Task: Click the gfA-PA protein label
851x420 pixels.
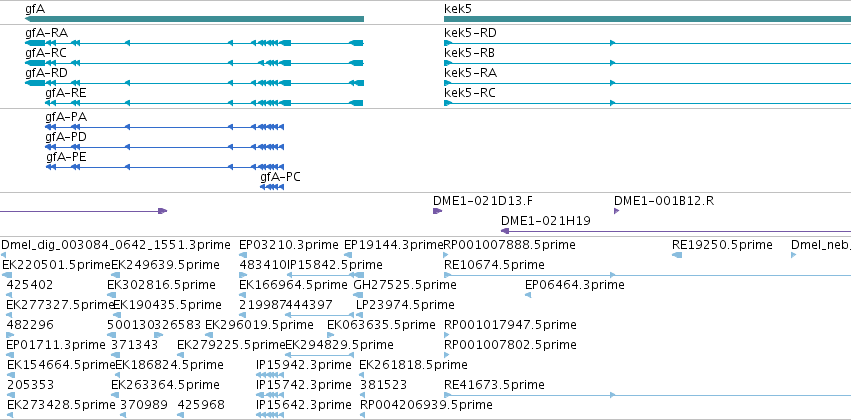Action: (x=66, y=117)
